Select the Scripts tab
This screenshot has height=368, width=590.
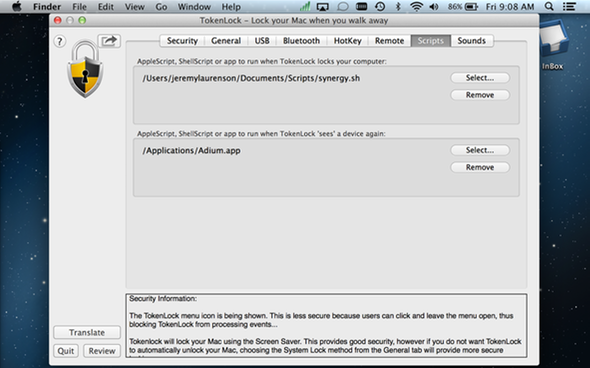pyautogui.click(x=430, y=41)
